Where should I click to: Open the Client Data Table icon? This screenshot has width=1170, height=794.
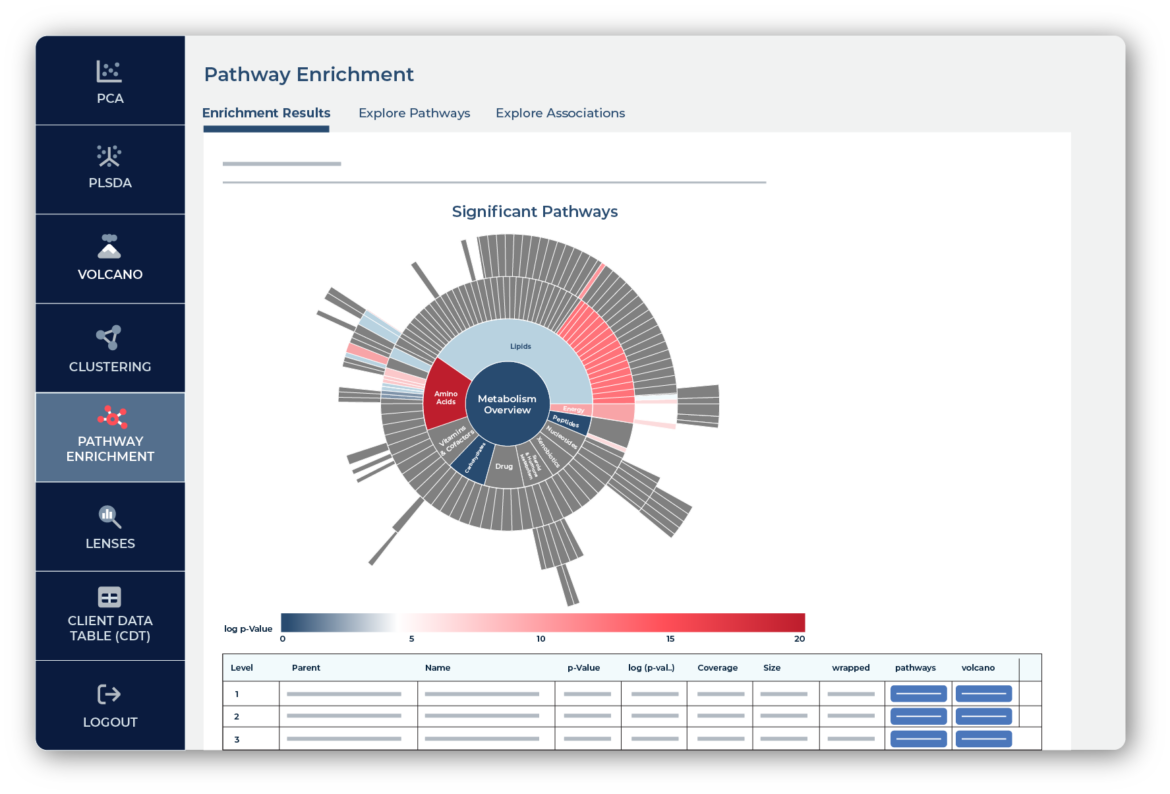pos(109,597)
